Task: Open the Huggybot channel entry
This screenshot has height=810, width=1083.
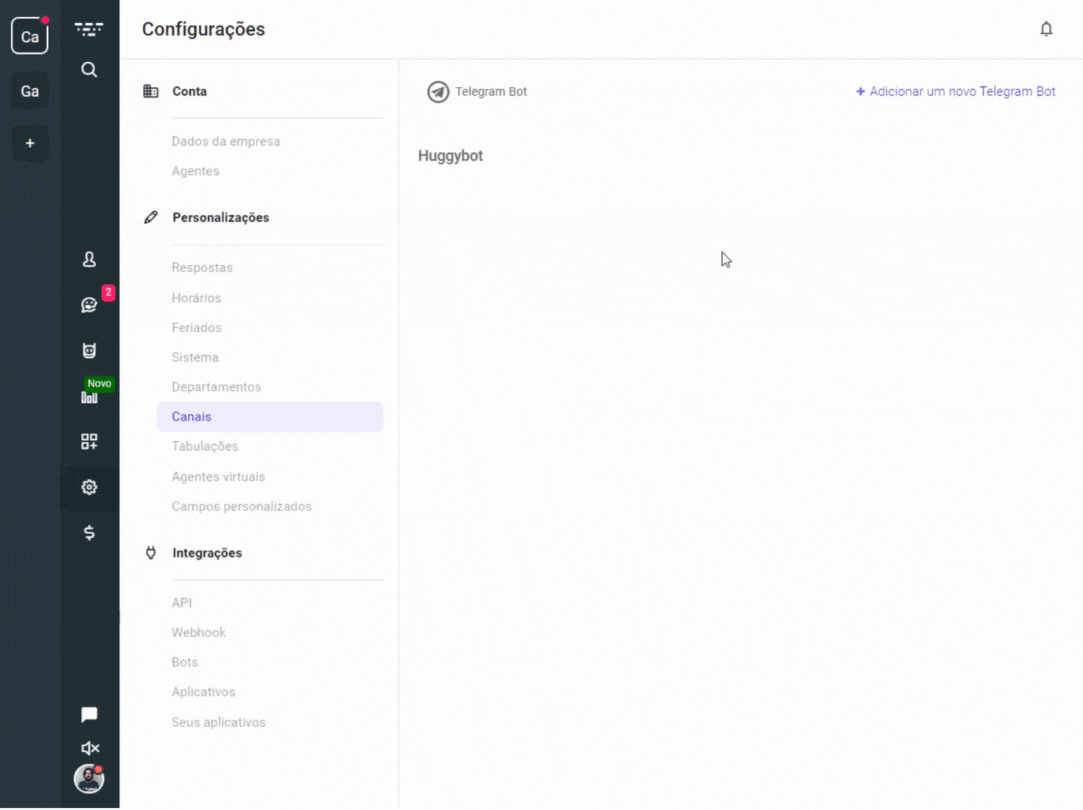Action: [450, 156]
